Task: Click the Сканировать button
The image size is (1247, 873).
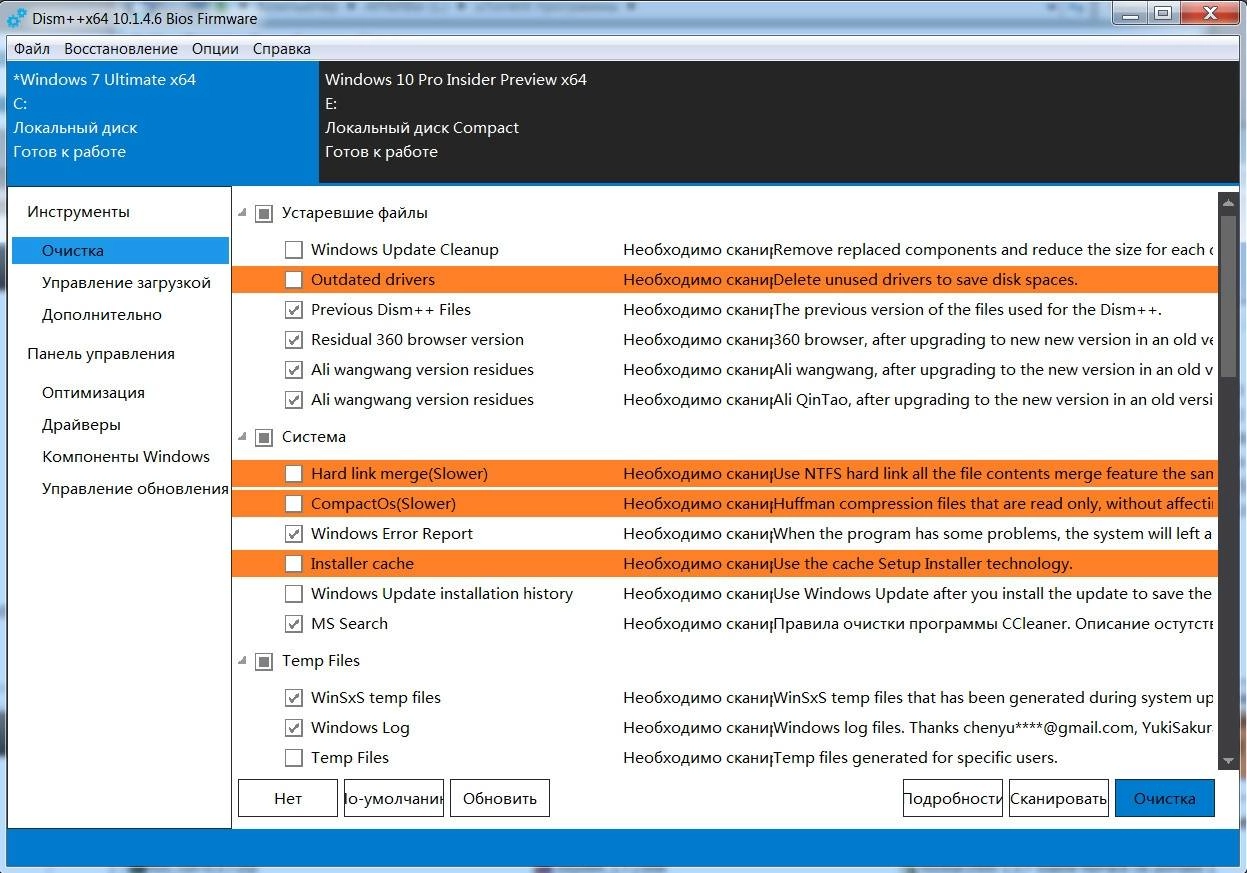Action: pos(1059,798)
